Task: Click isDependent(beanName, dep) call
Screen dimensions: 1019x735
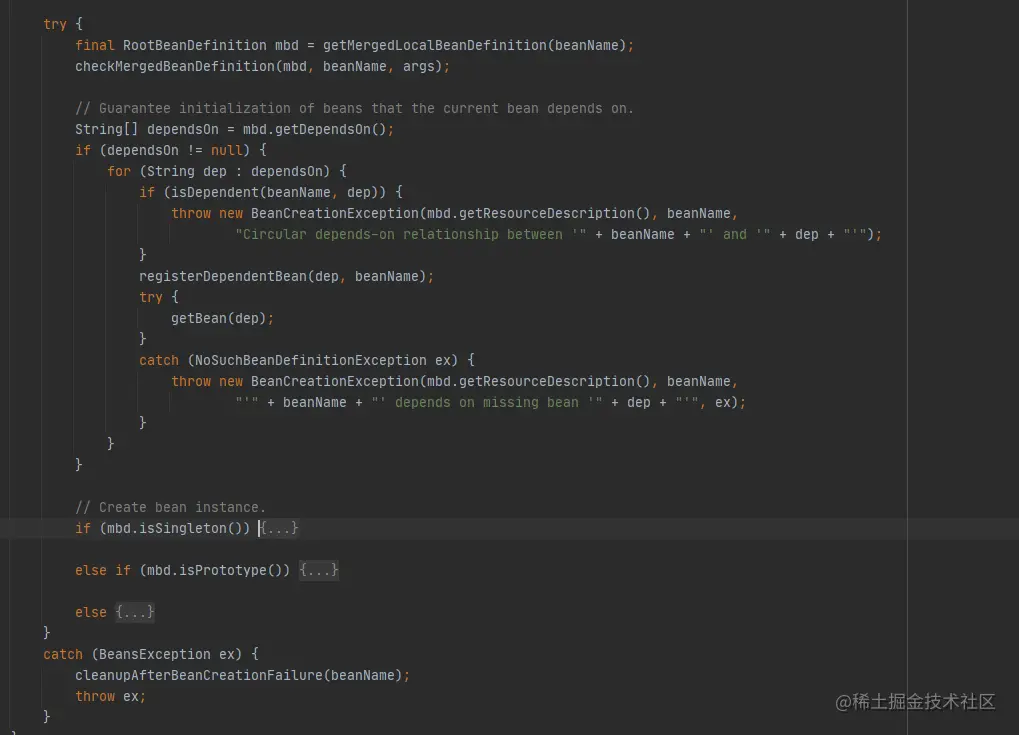Action: [x=274, y=192]
